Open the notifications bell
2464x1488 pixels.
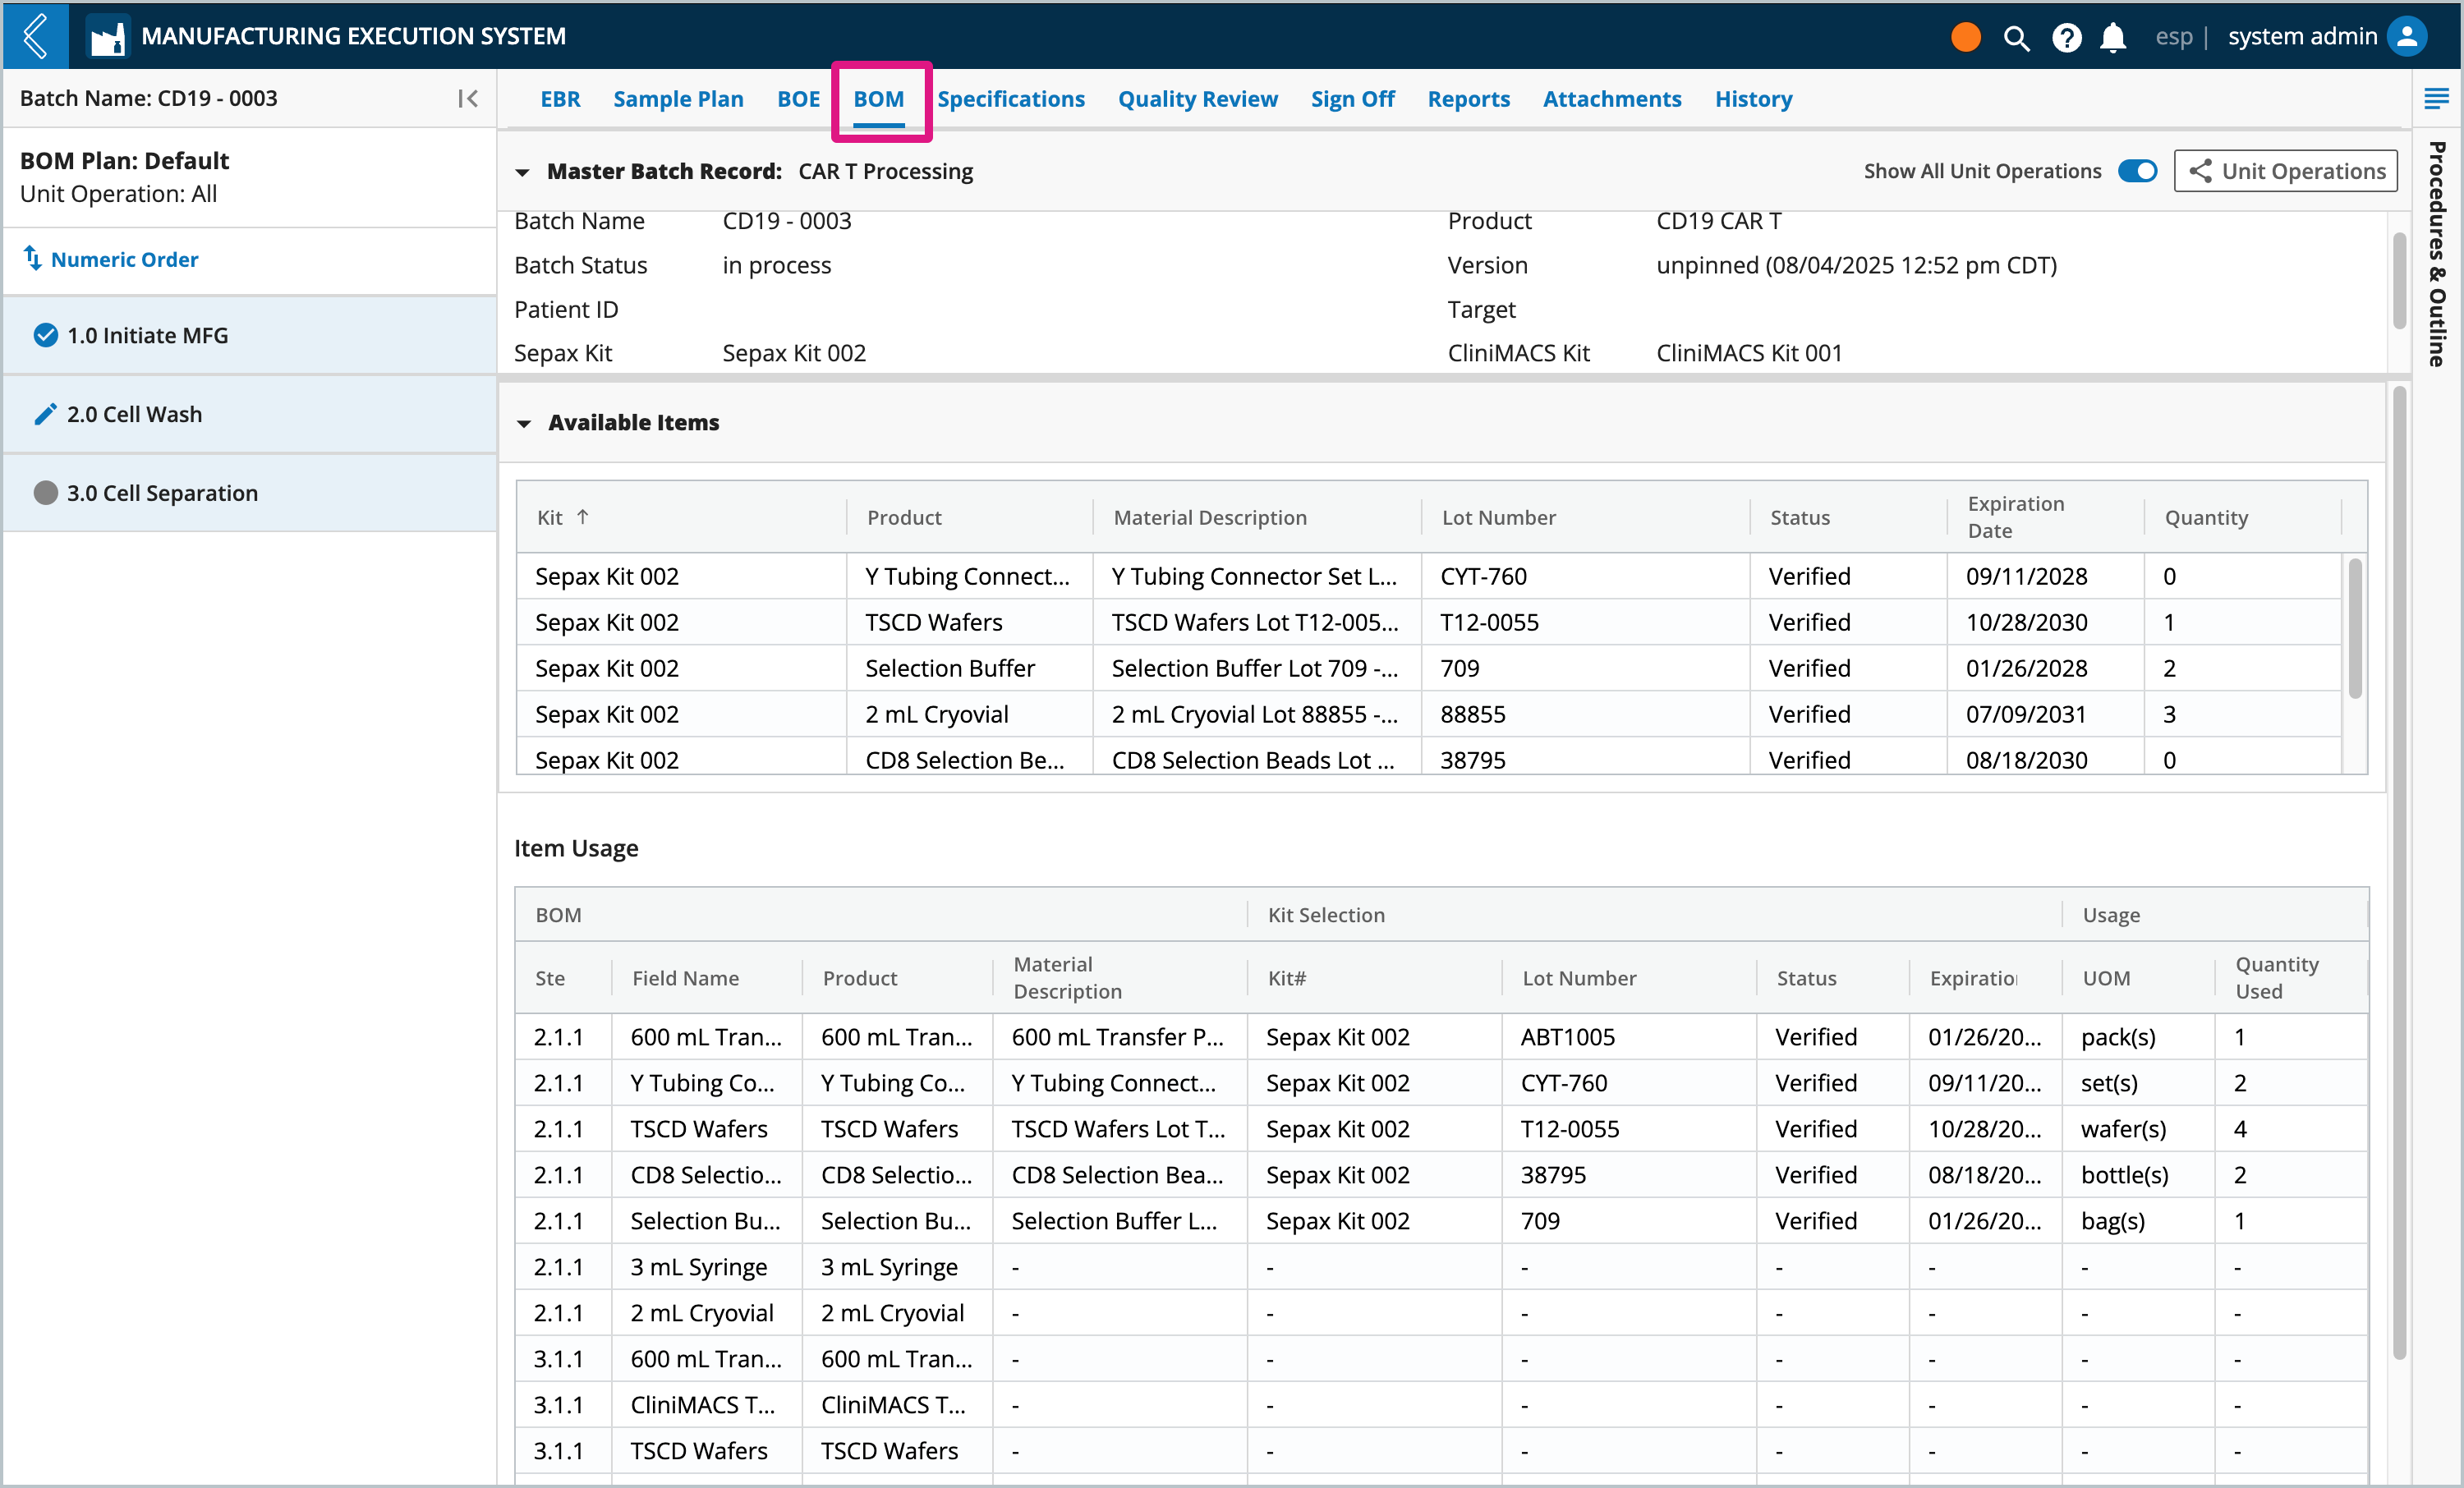coord(2112,38)
